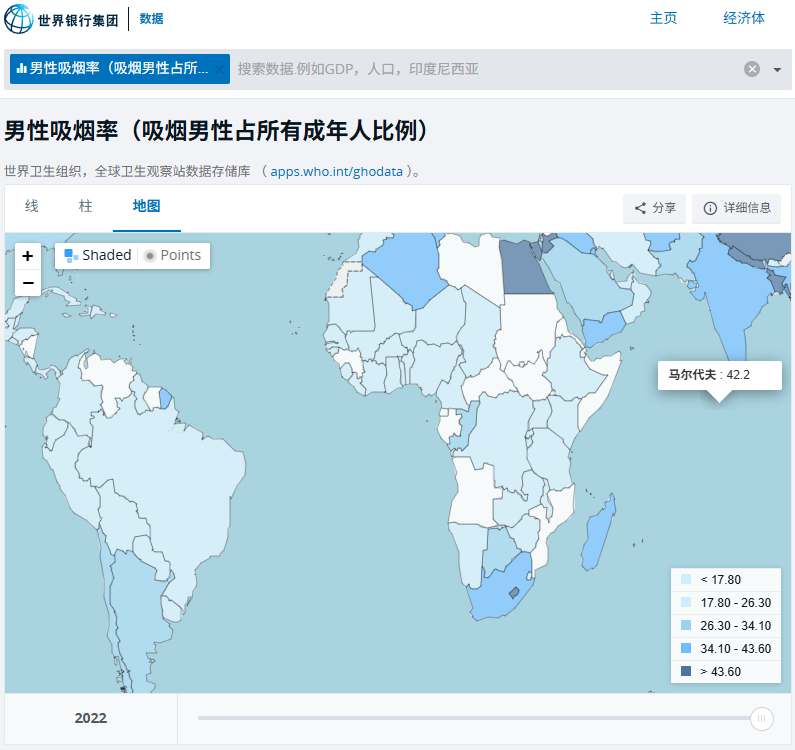Clear the search box with the gray x icon
This screenshot has width=795, height=750.
[751, 69]
